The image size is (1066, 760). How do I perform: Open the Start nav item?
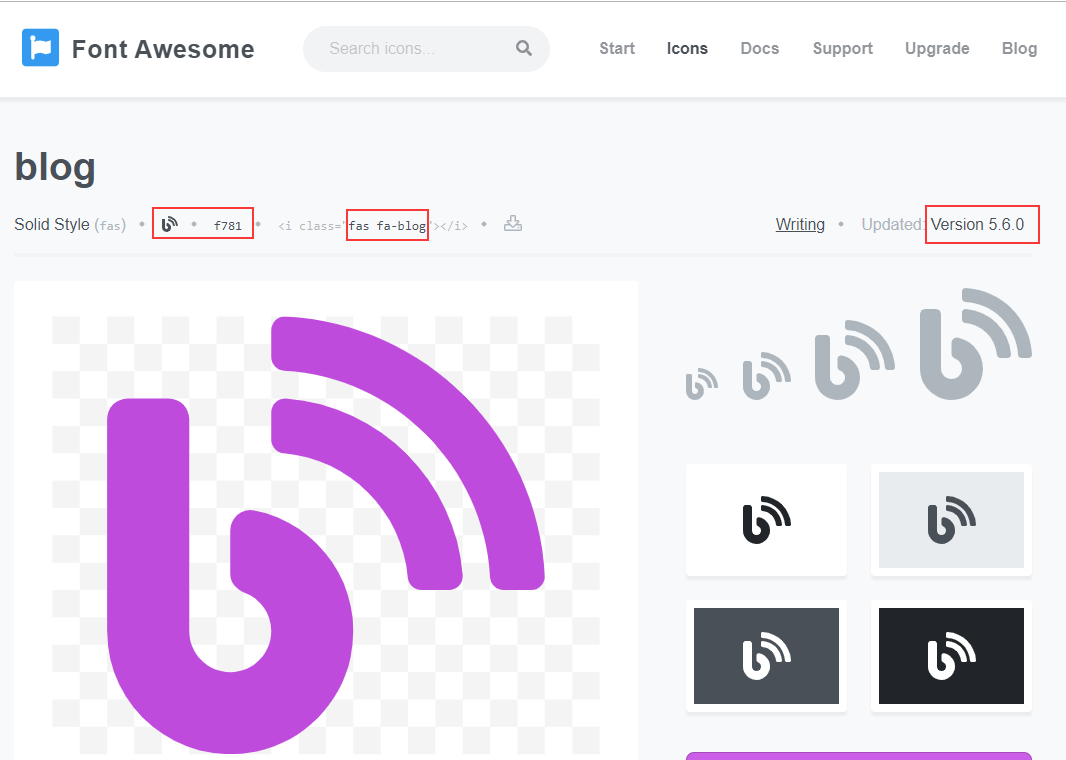617,48
